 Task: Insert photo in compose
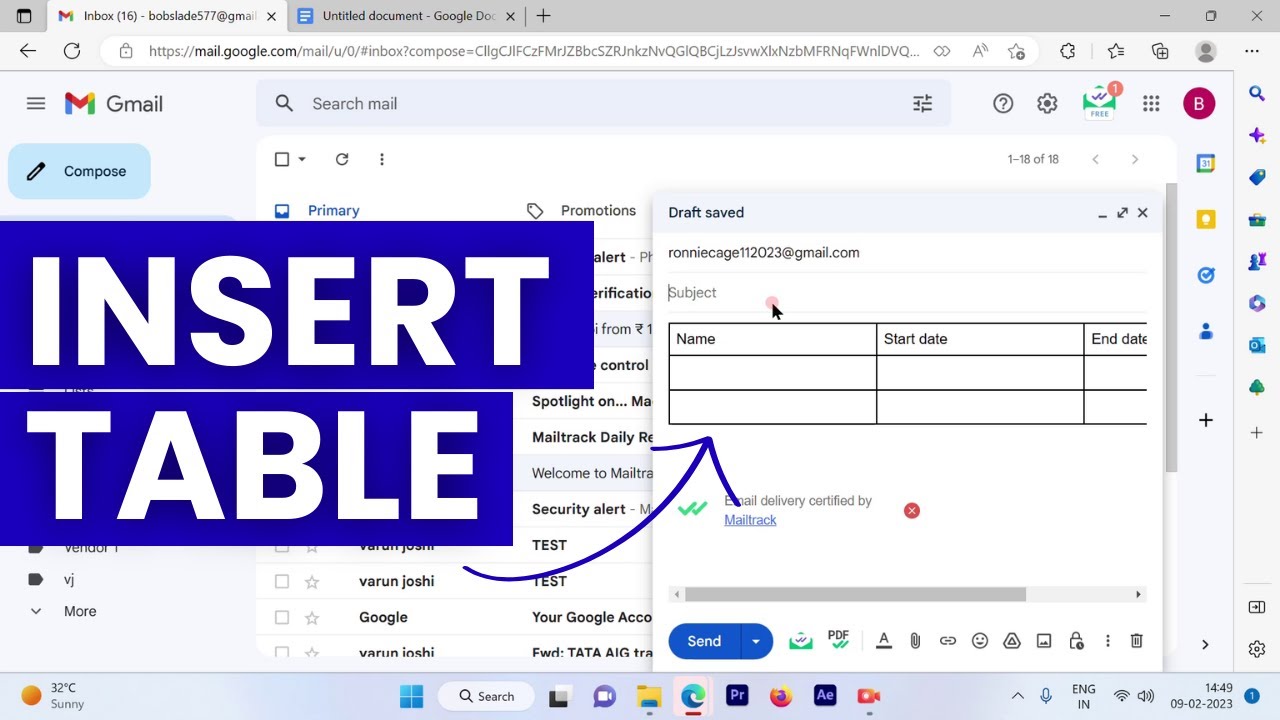click(x=1044, y=641)
